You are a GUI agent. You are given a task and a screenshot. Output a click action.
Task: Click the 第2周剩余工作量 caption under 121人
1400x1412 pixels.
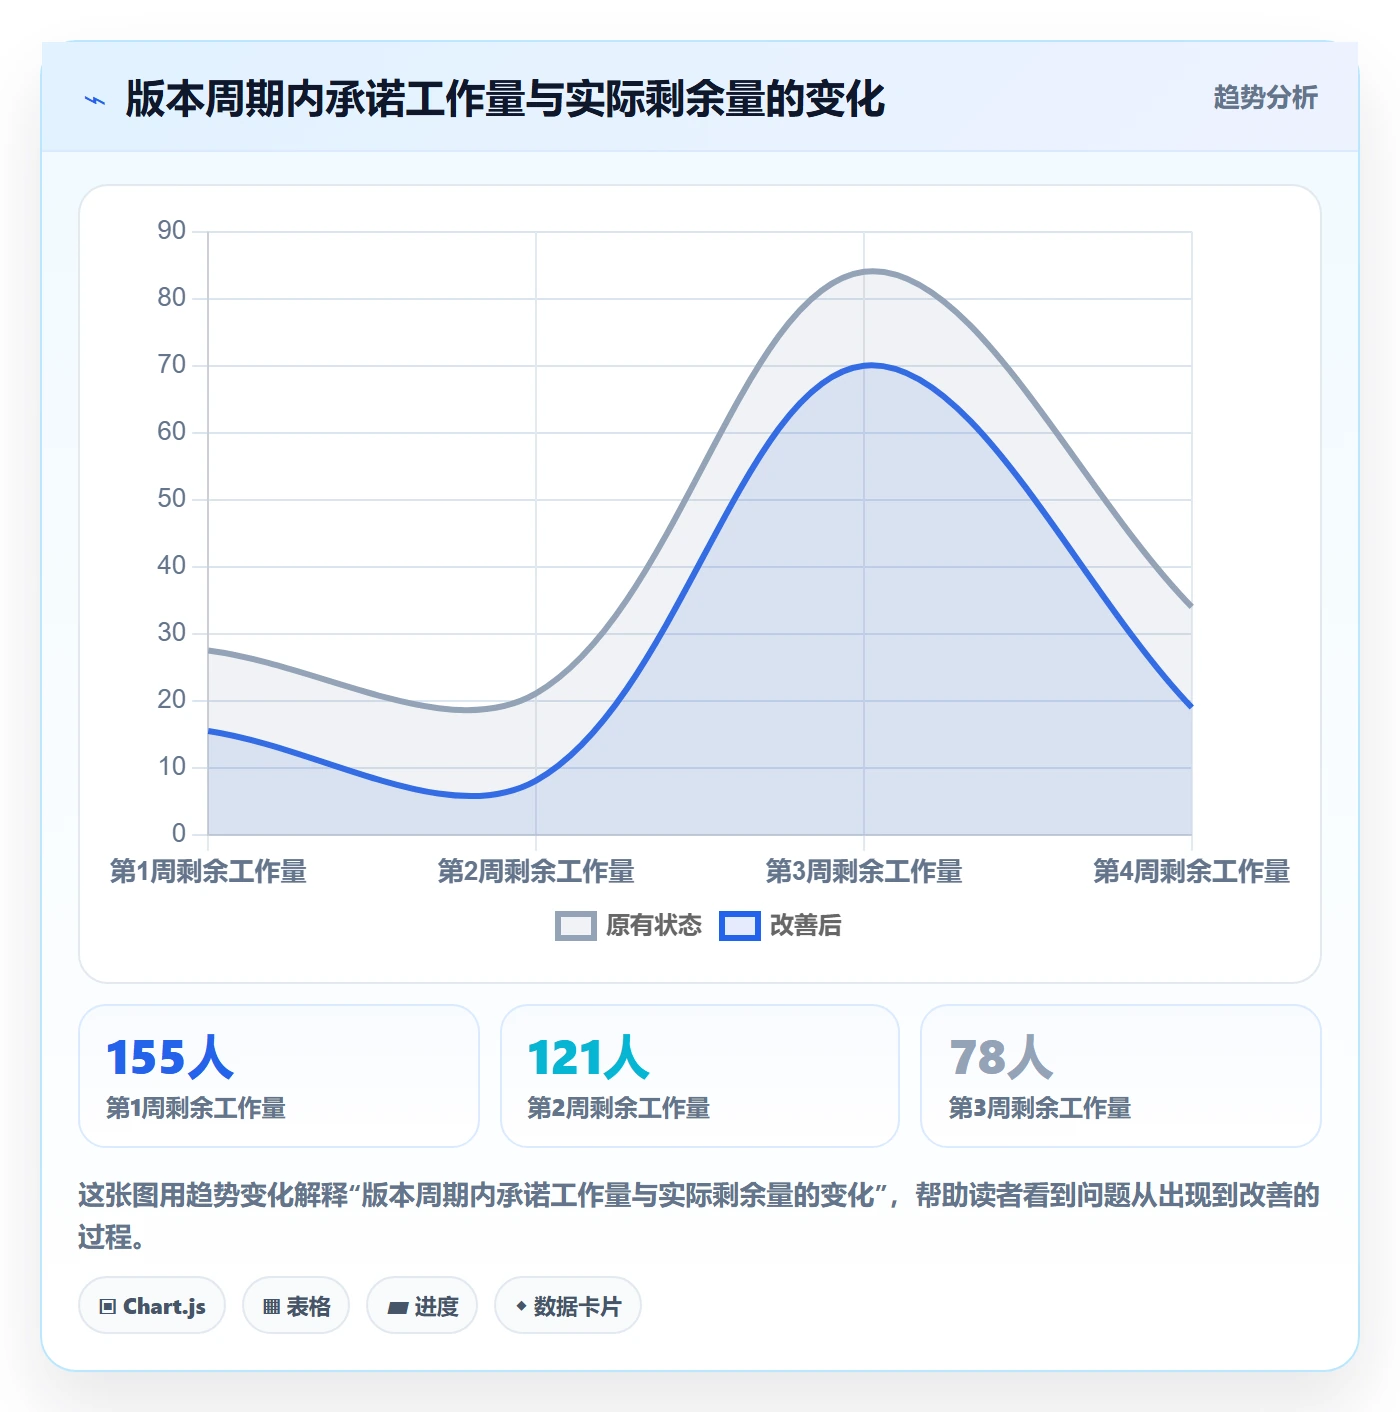[x=619, y=1108]
